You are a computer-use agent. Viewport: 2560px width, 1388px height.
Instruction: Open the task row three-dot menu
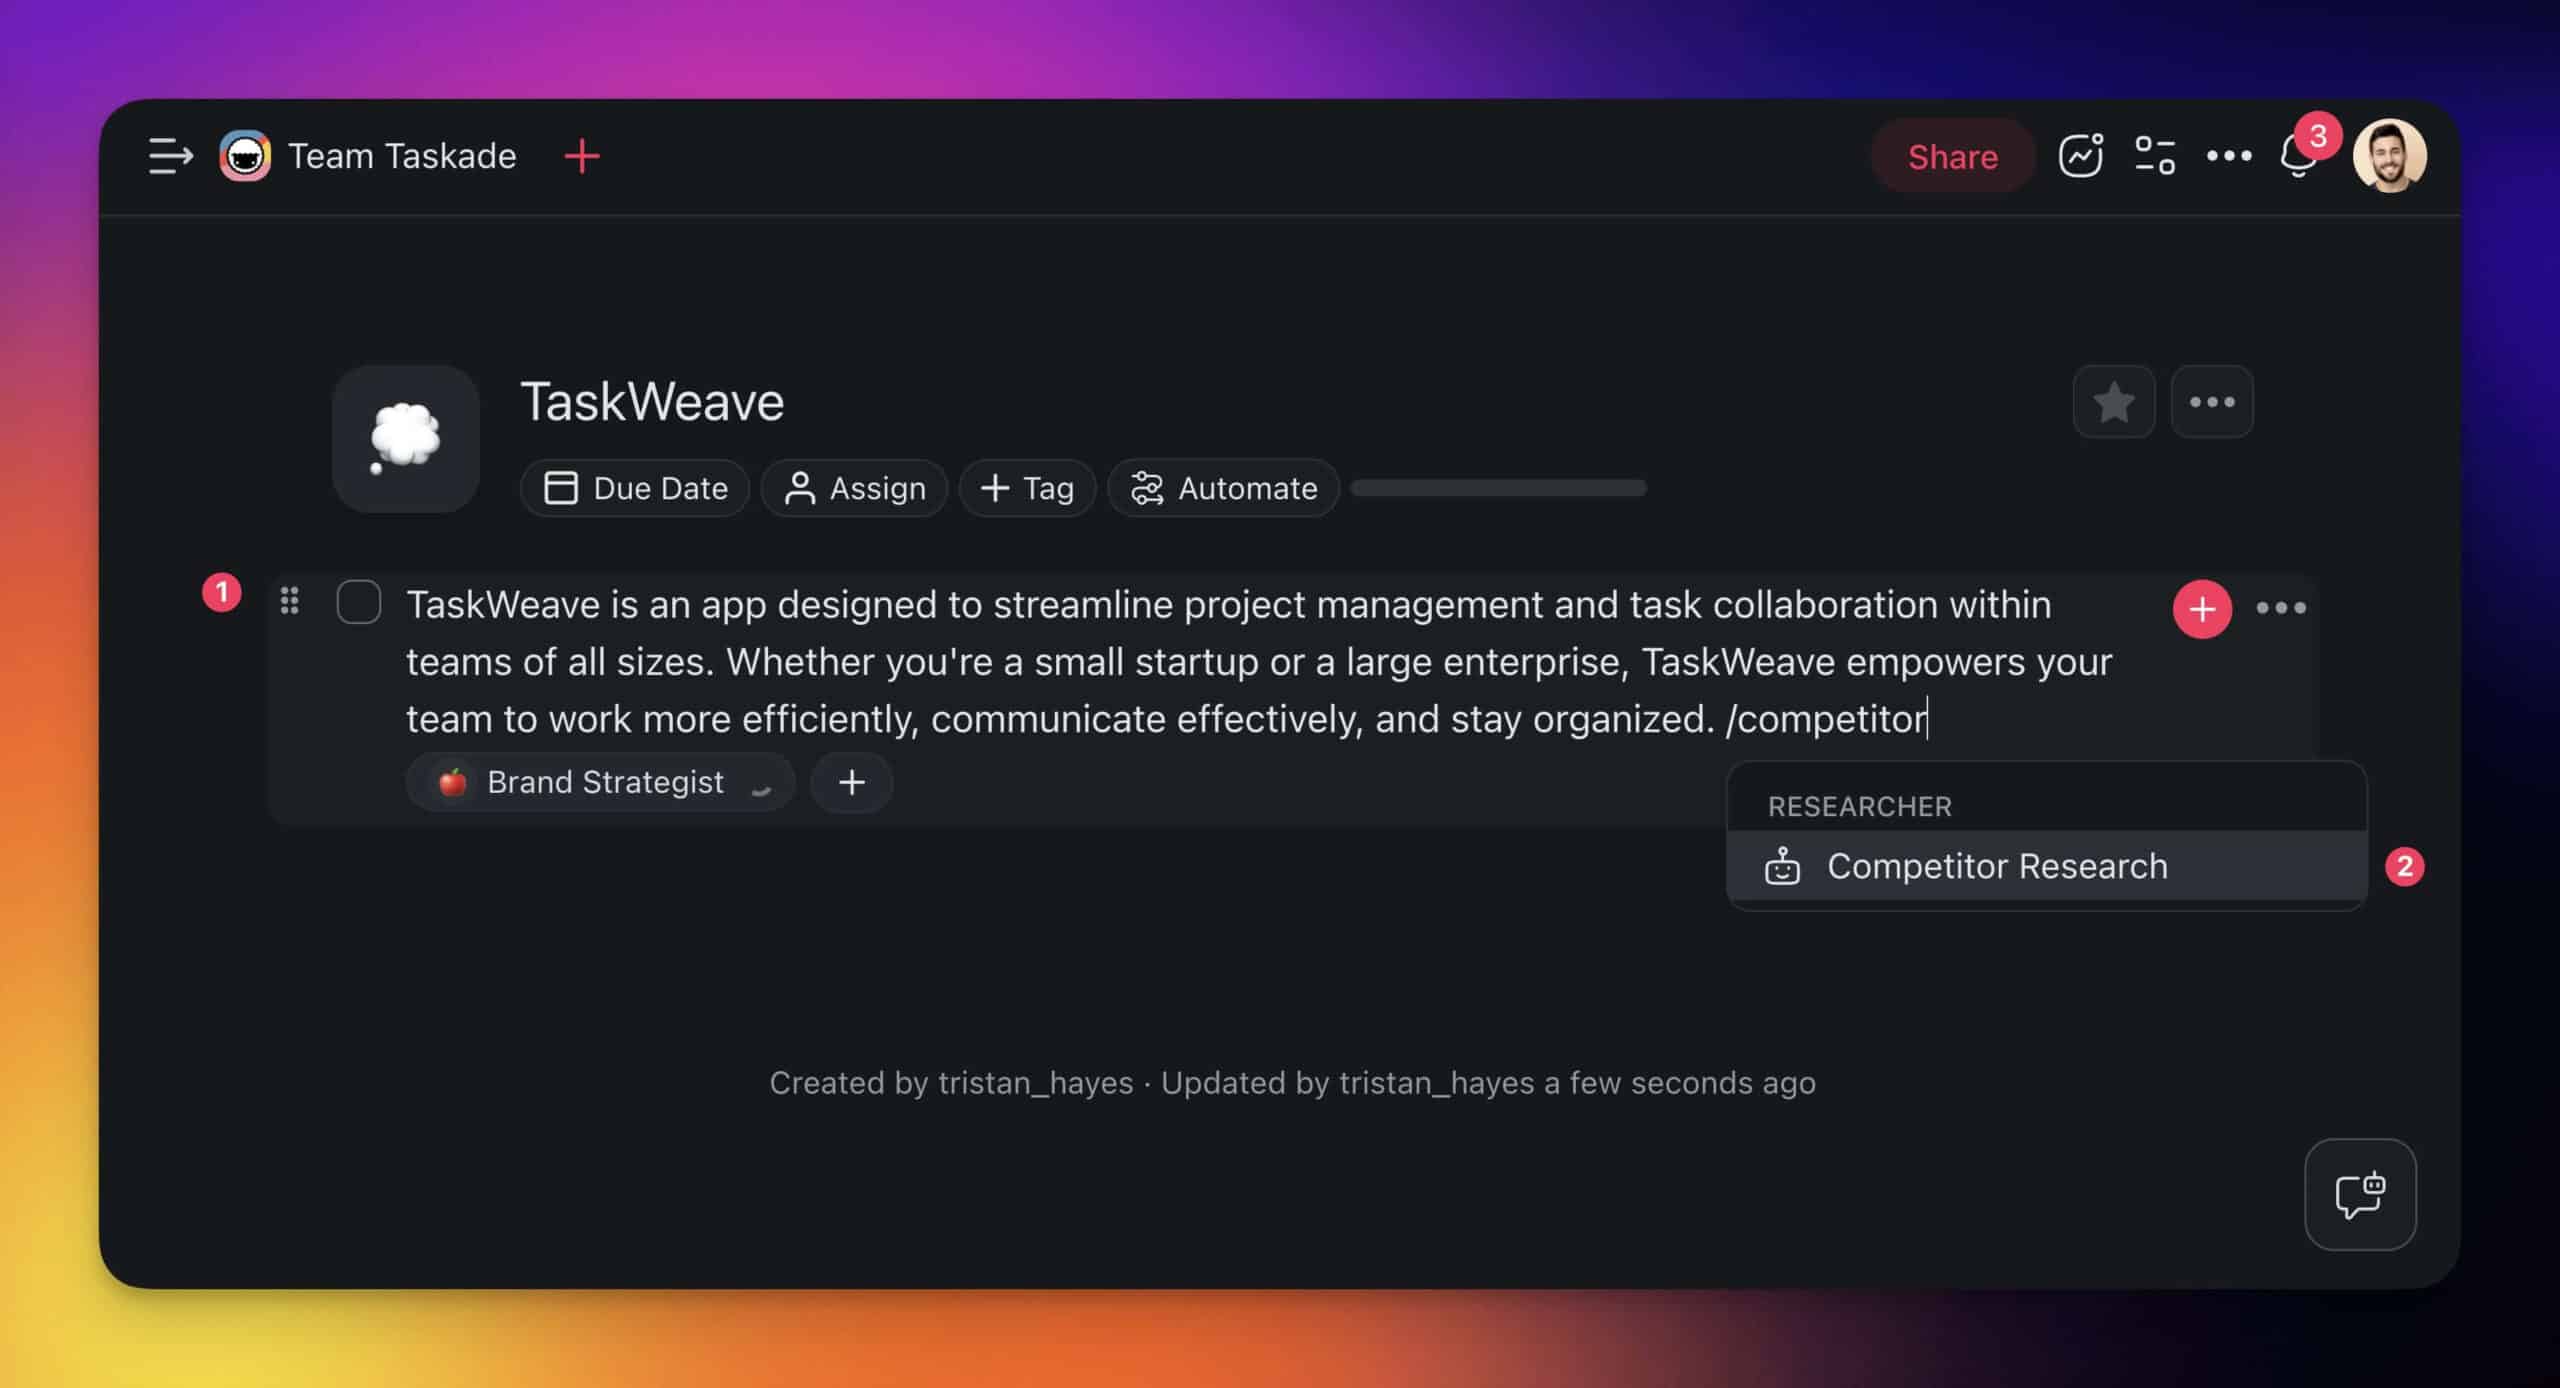[2281, 608]
